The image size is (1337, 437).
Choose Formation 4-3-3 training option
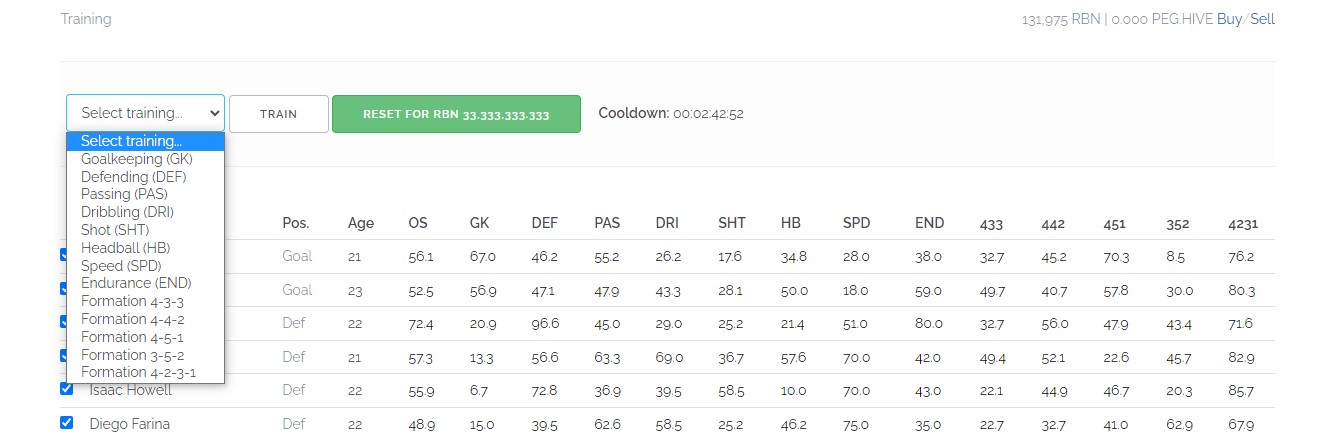pos(146,301)
